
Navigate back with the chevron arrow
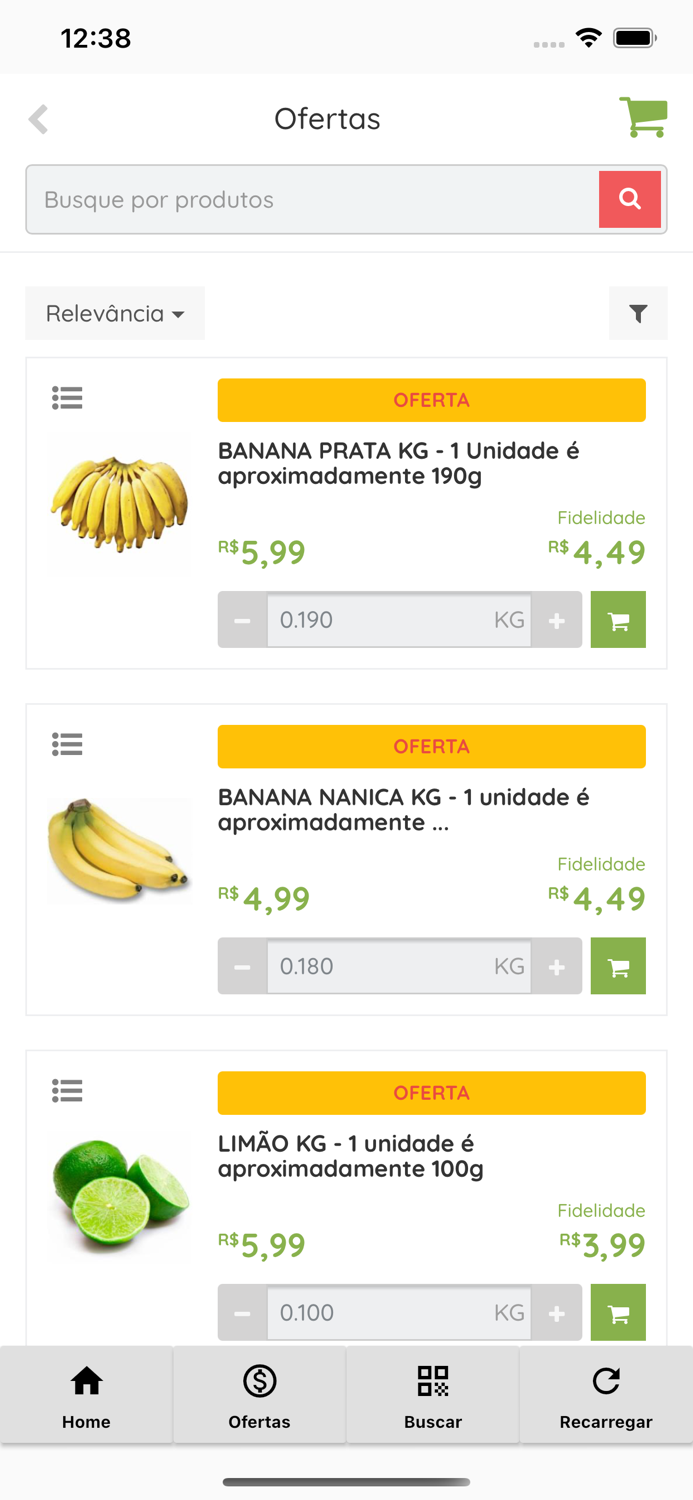(37, 118)
